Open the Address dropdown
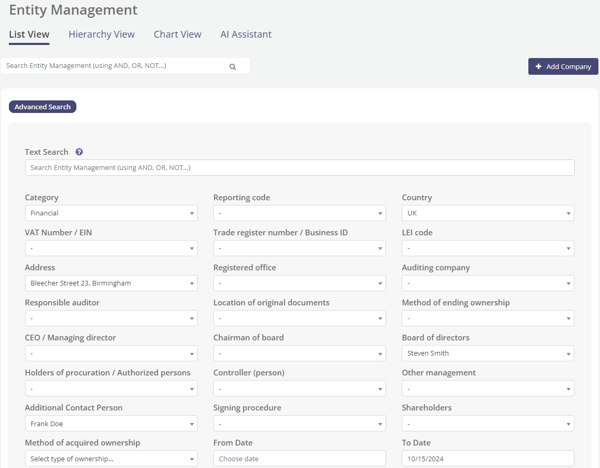Screen dimensions: 600x468 [110, 283]
